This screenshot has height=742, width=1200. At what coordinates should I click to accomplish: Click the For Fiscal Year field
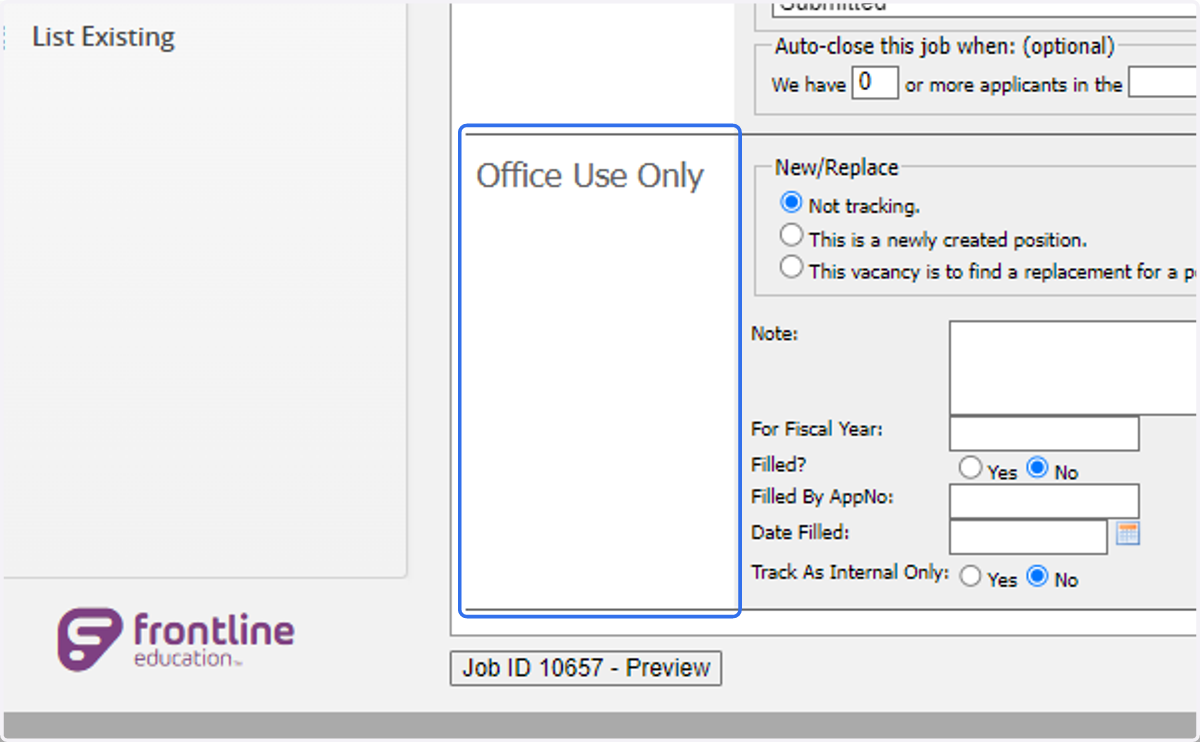[1044, 433]
